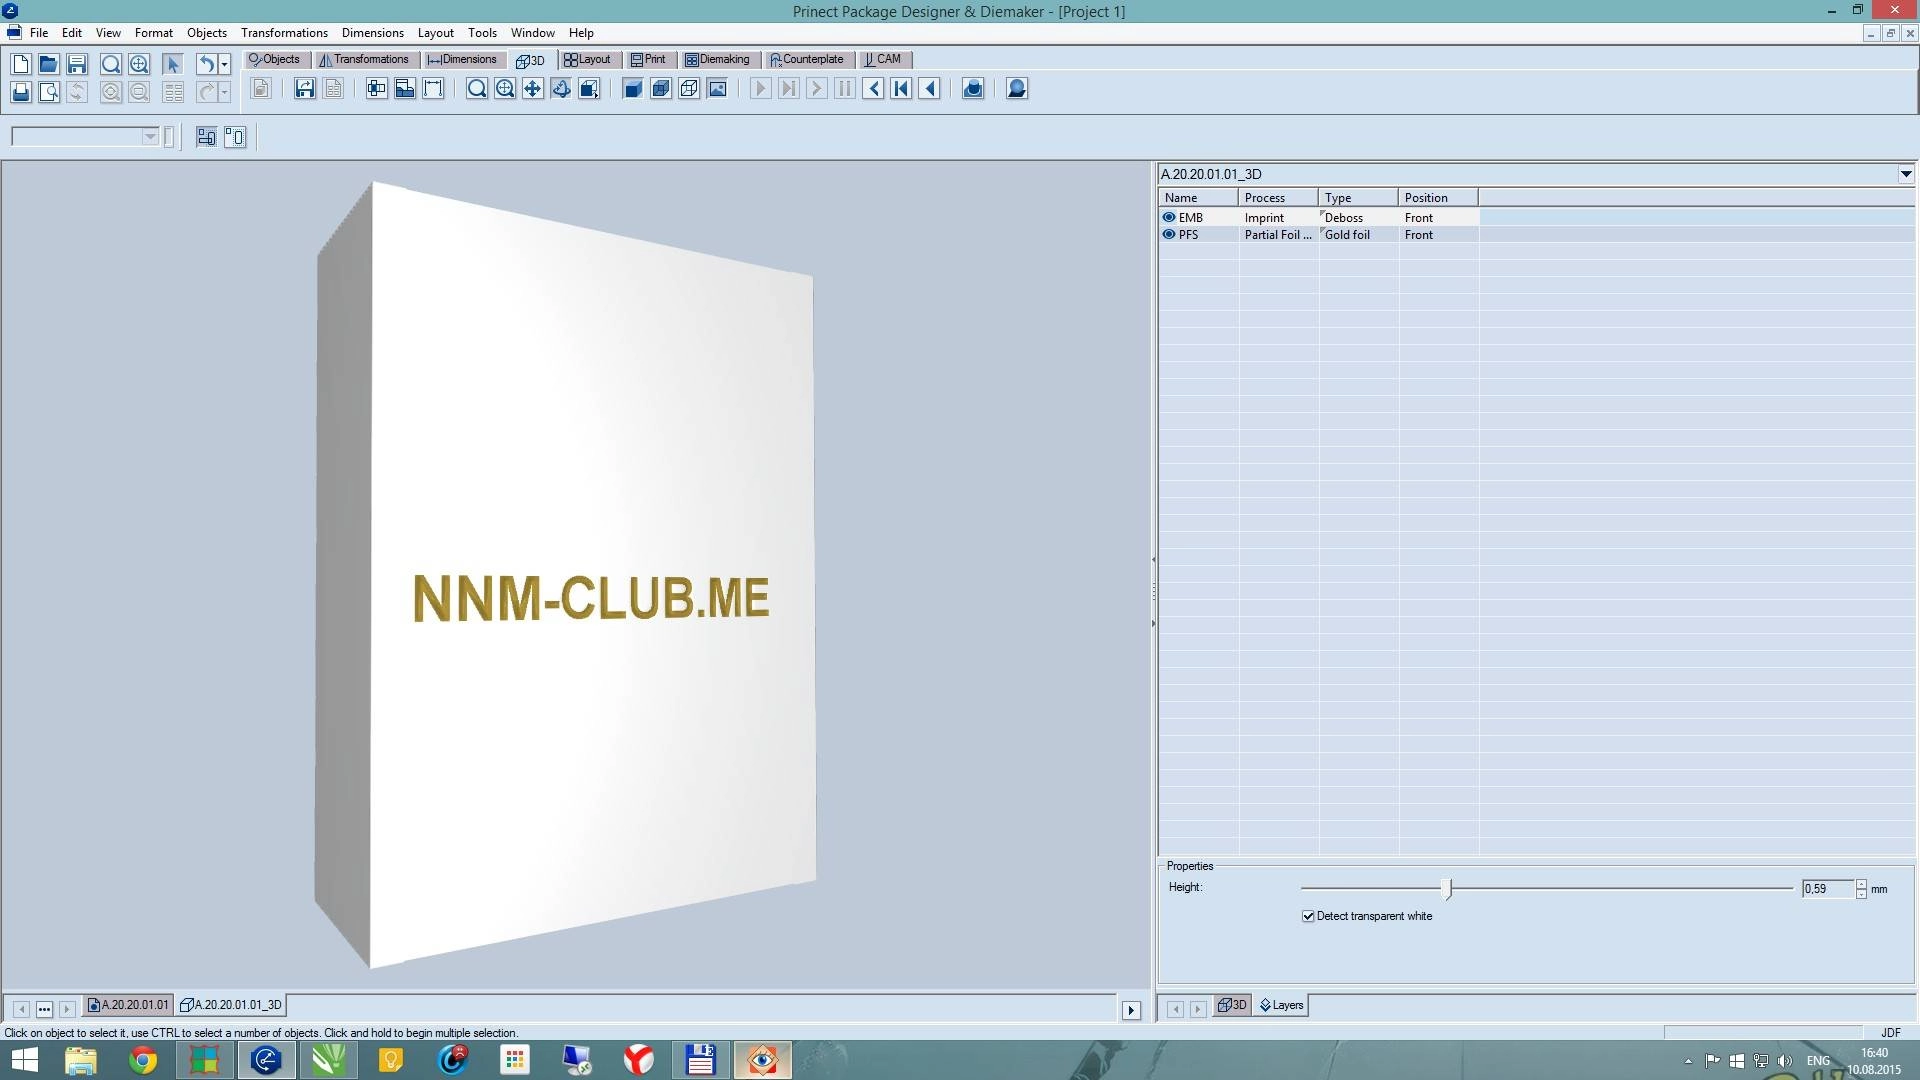Click the white 3D box model
Image resolution: width=1920 pixels, height=1080 pixels.
coord(565,575)
